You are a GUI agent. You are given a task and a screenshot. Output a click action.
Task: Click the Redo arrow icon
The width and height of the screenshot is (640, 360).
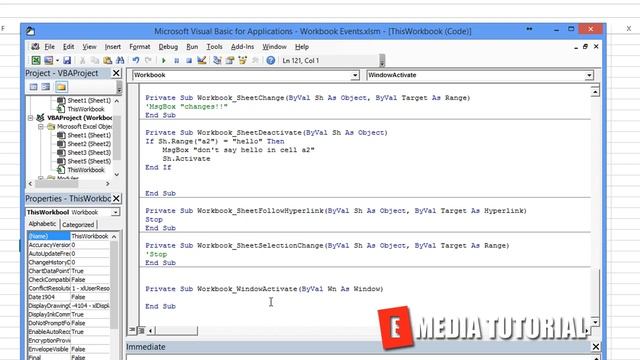click(x=148, y=60)
